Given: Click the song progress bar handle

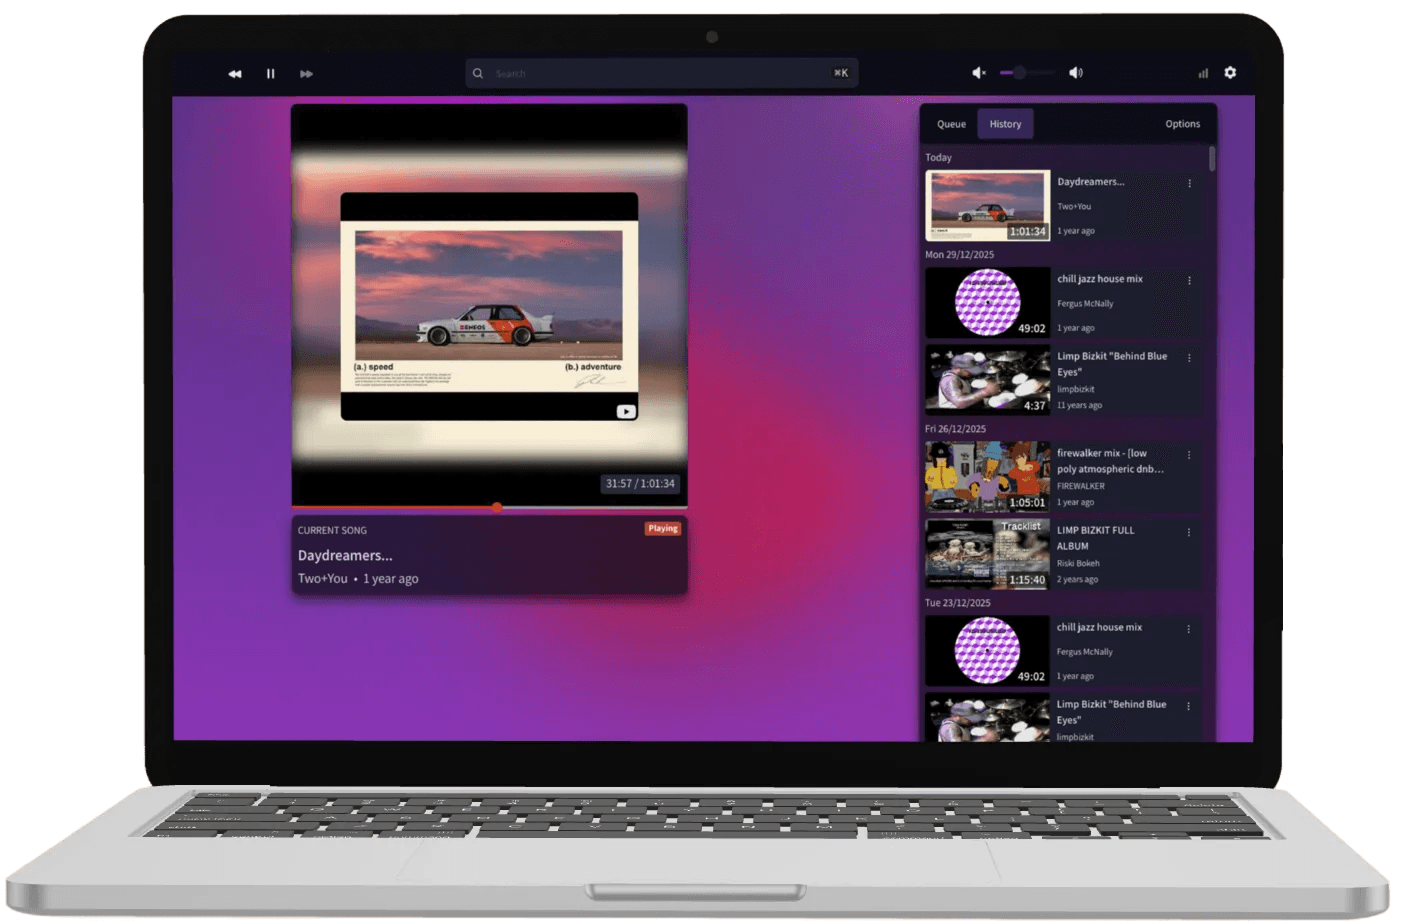Looking at the screenshot, I should click(x=497, y=507).
